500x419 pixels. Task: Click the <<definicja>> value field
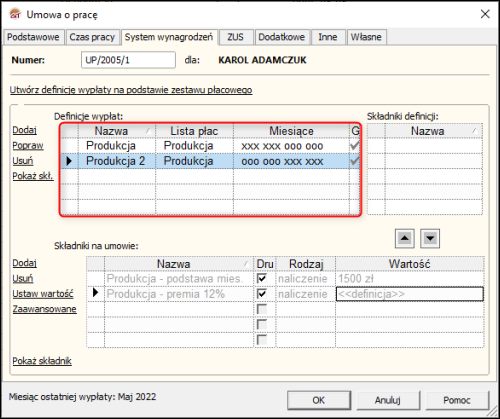(x=410, y=294)
